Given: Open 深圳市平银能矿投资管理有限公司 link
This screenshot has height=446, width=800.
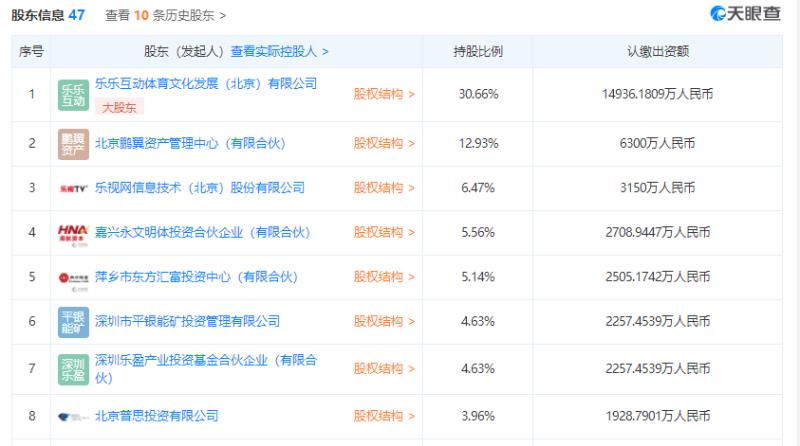Looking at the screenshot, I should [187, 321].
